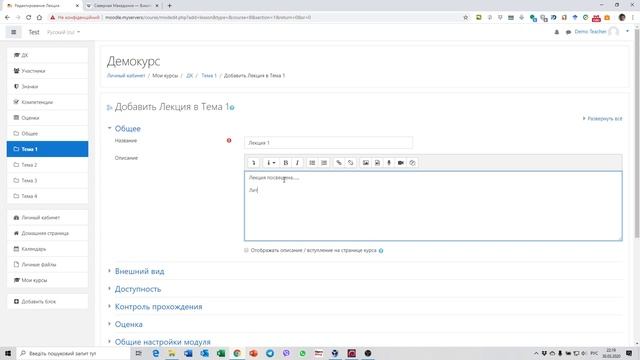The image size is (640, 360).
Task: Toggle the editor's expand toolbar button
Action: [253, 163]
